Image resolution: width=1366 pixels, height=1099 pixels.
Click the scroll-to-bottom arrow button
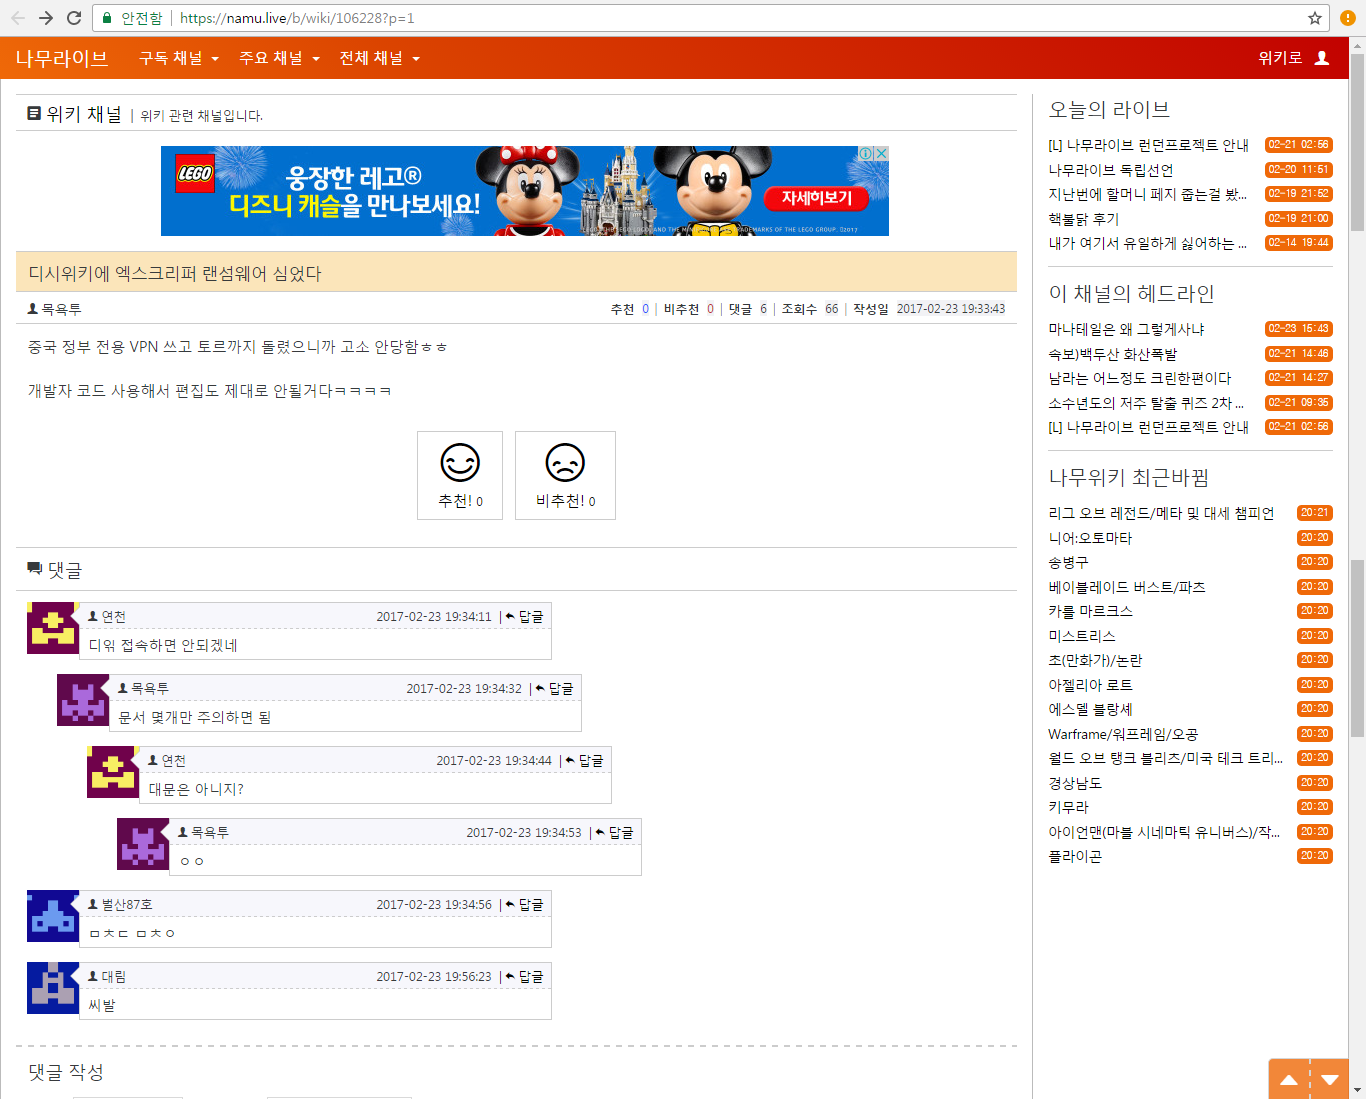1330,1080
